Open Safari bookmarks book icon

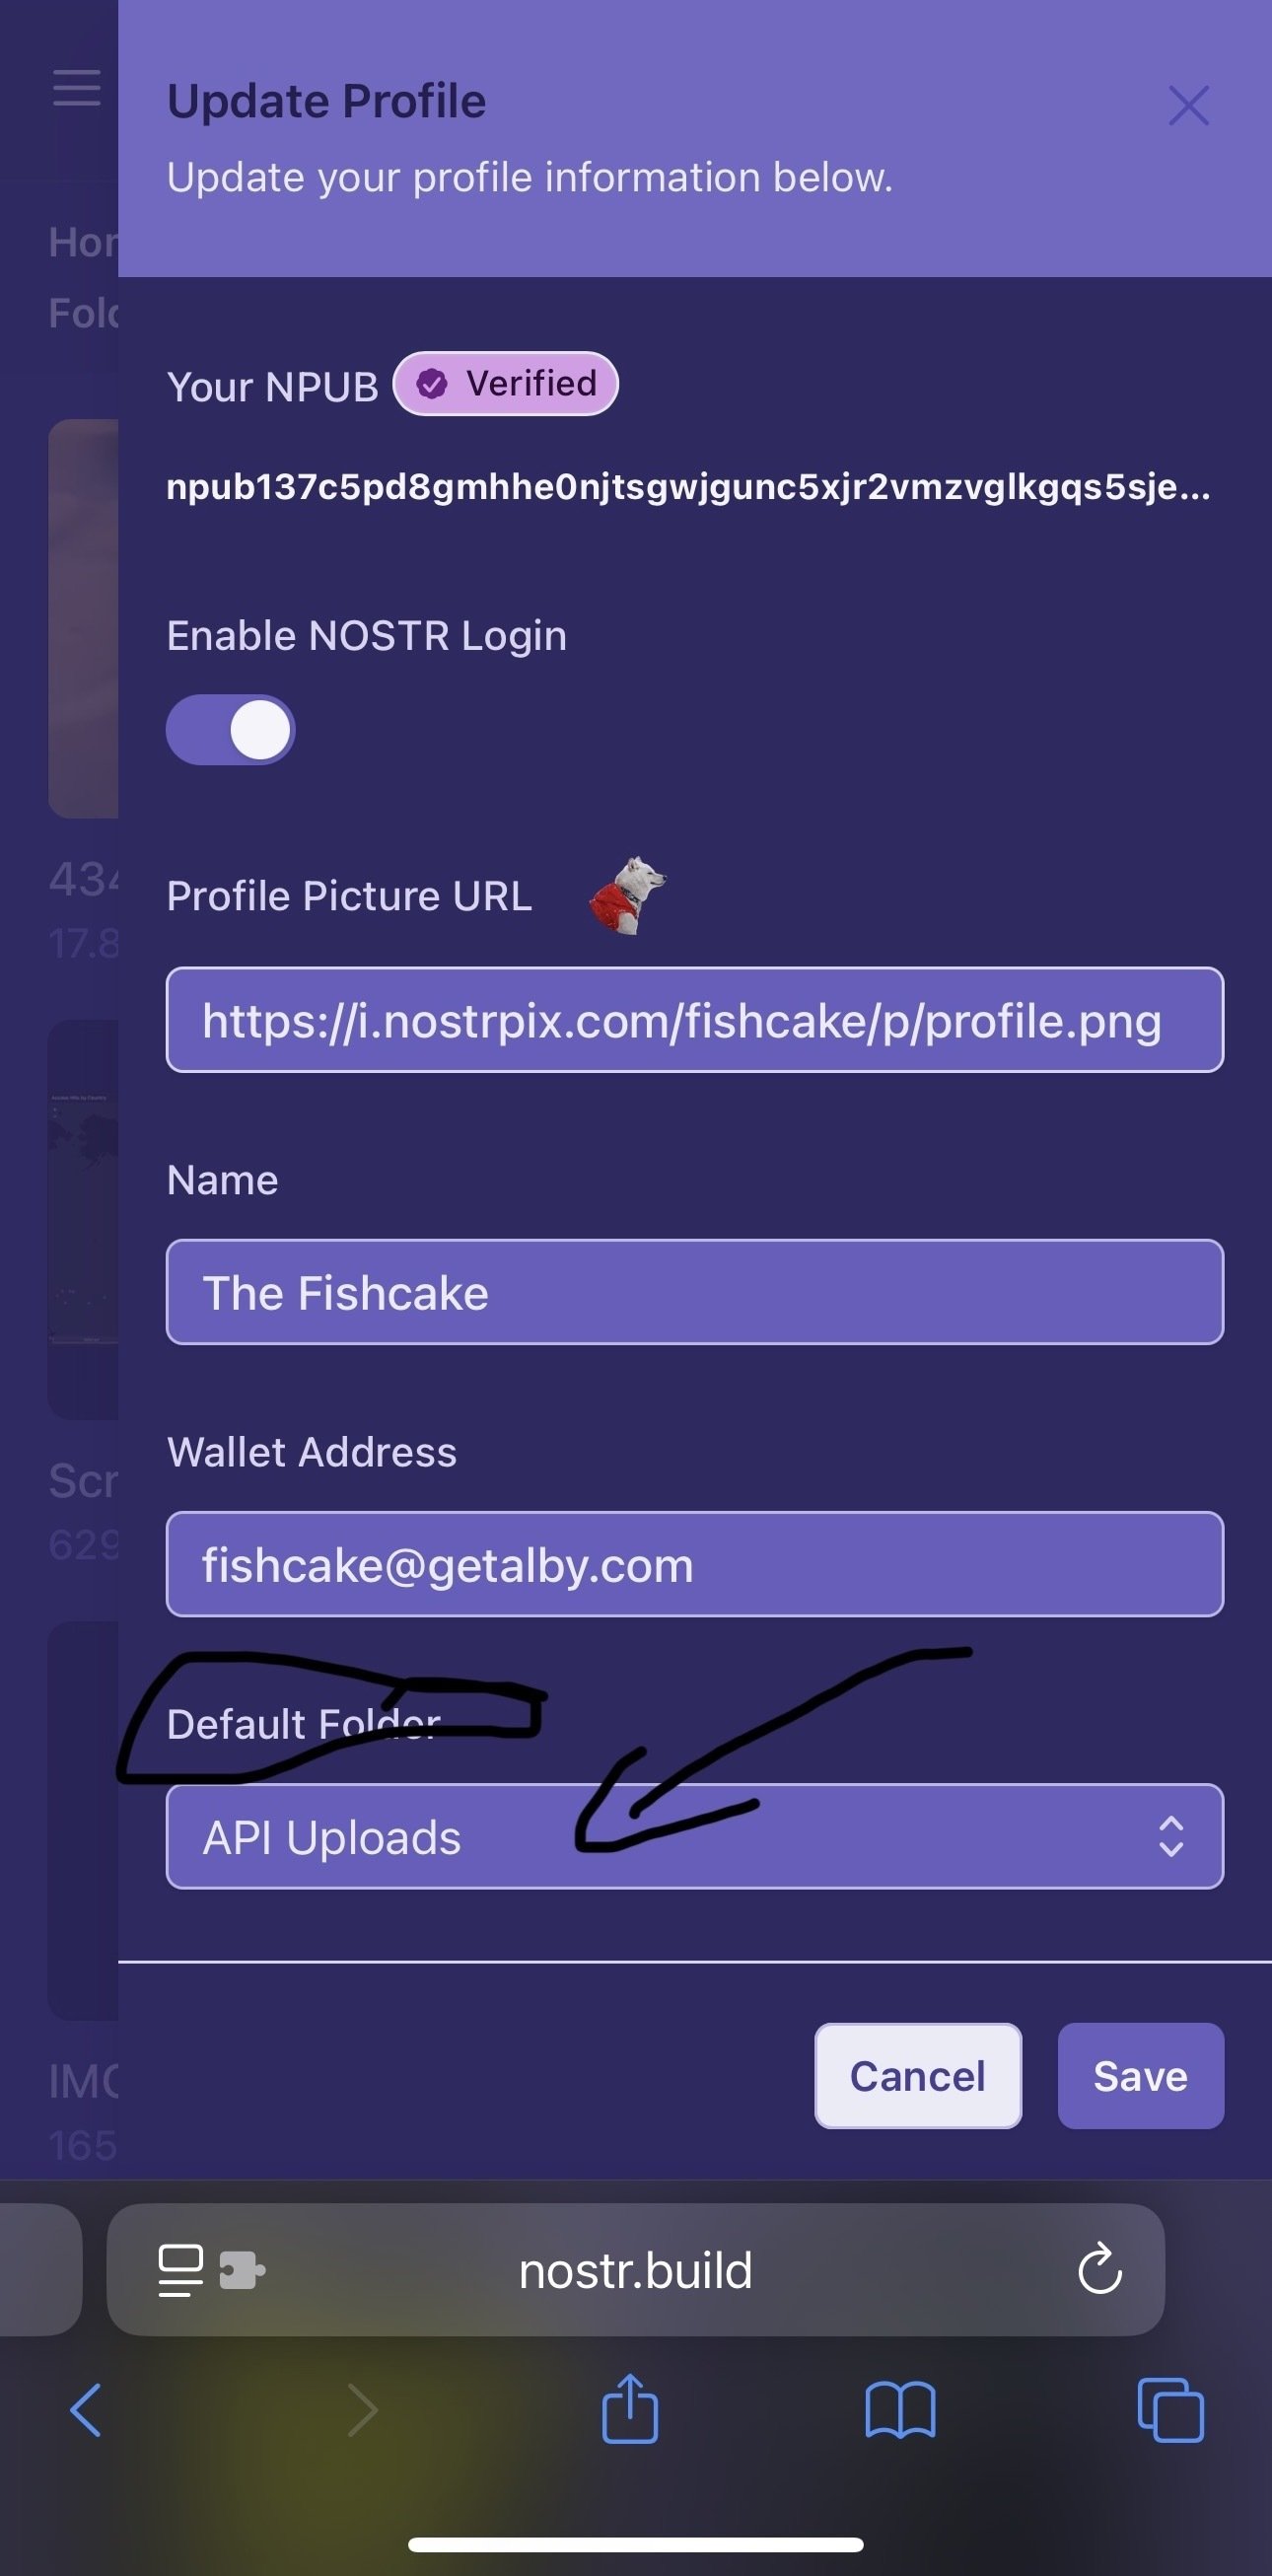pos(900,2410)
